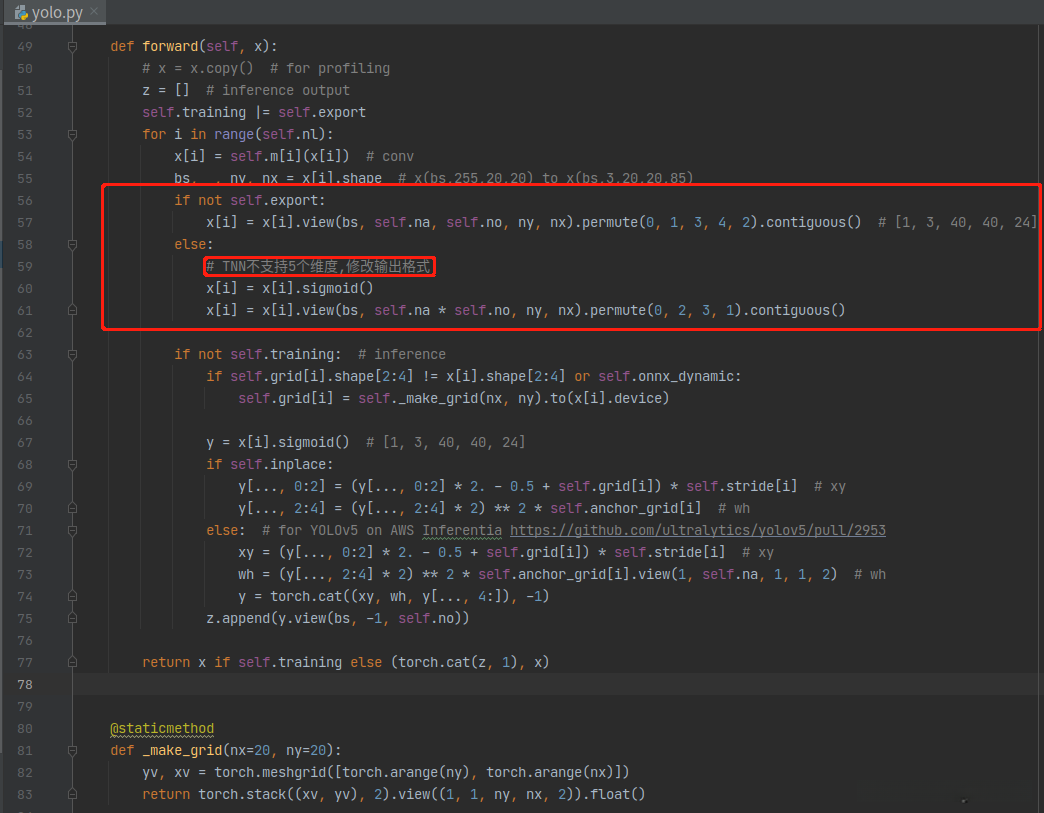Click 'torch.meshgrid' on line 82
This screenshot has height=813, width=1044.
(270, 772)
